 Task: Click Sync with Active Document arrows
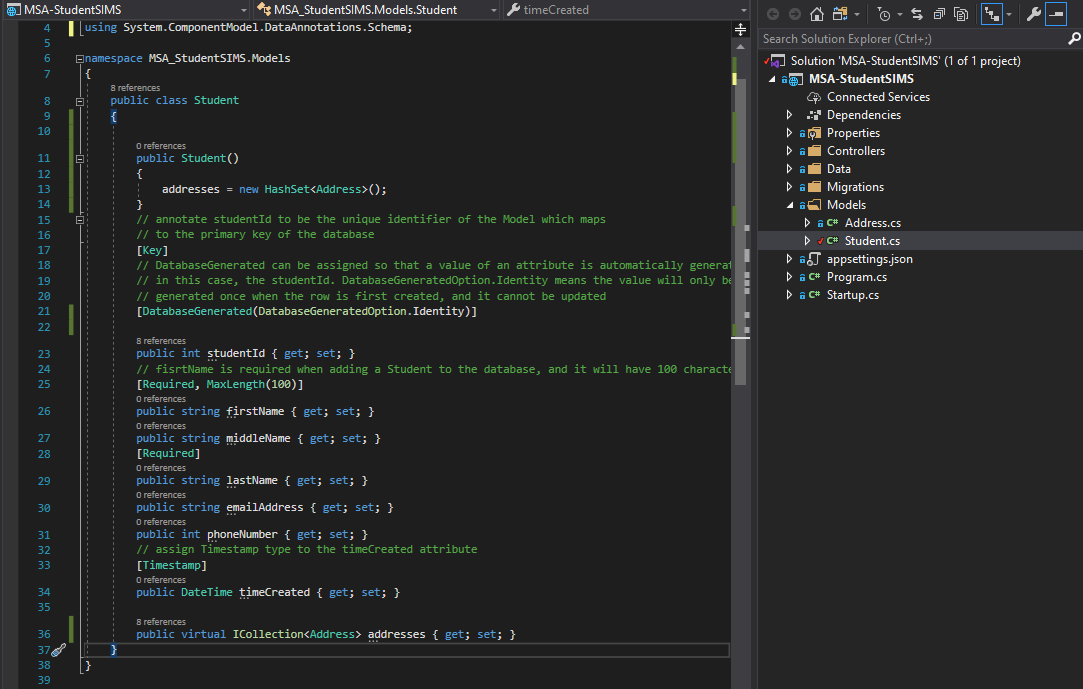[917, 14]
